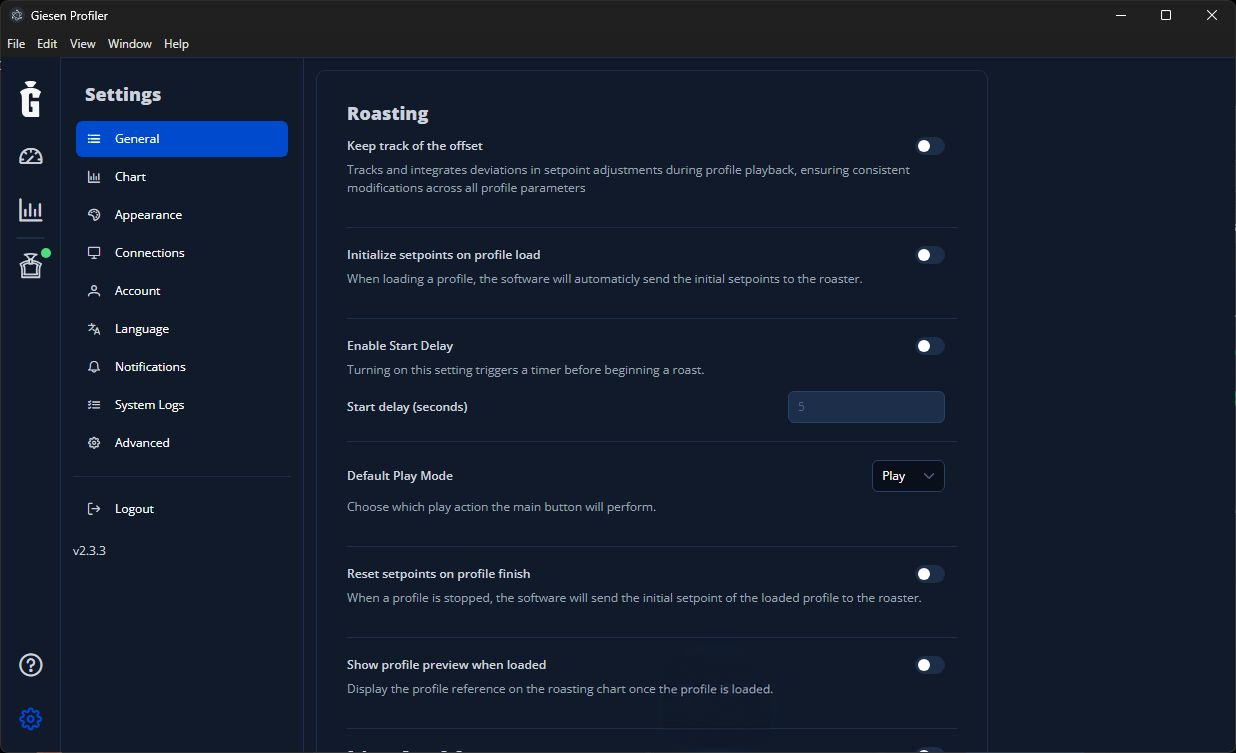Click the exit icon beside Logout

(x=94, y=509)
